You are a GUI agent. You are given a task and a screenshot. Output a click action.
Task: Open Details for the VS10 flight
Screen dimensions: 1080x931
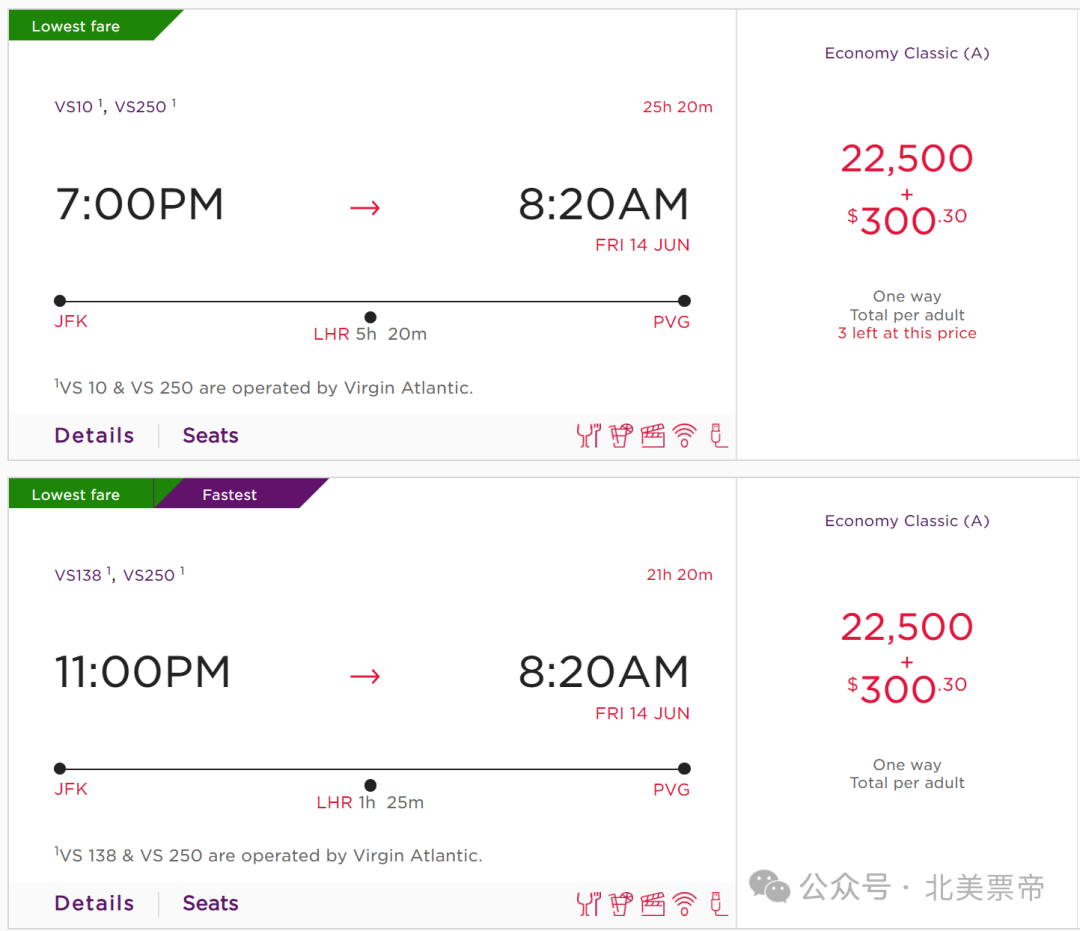click(94, 435)
